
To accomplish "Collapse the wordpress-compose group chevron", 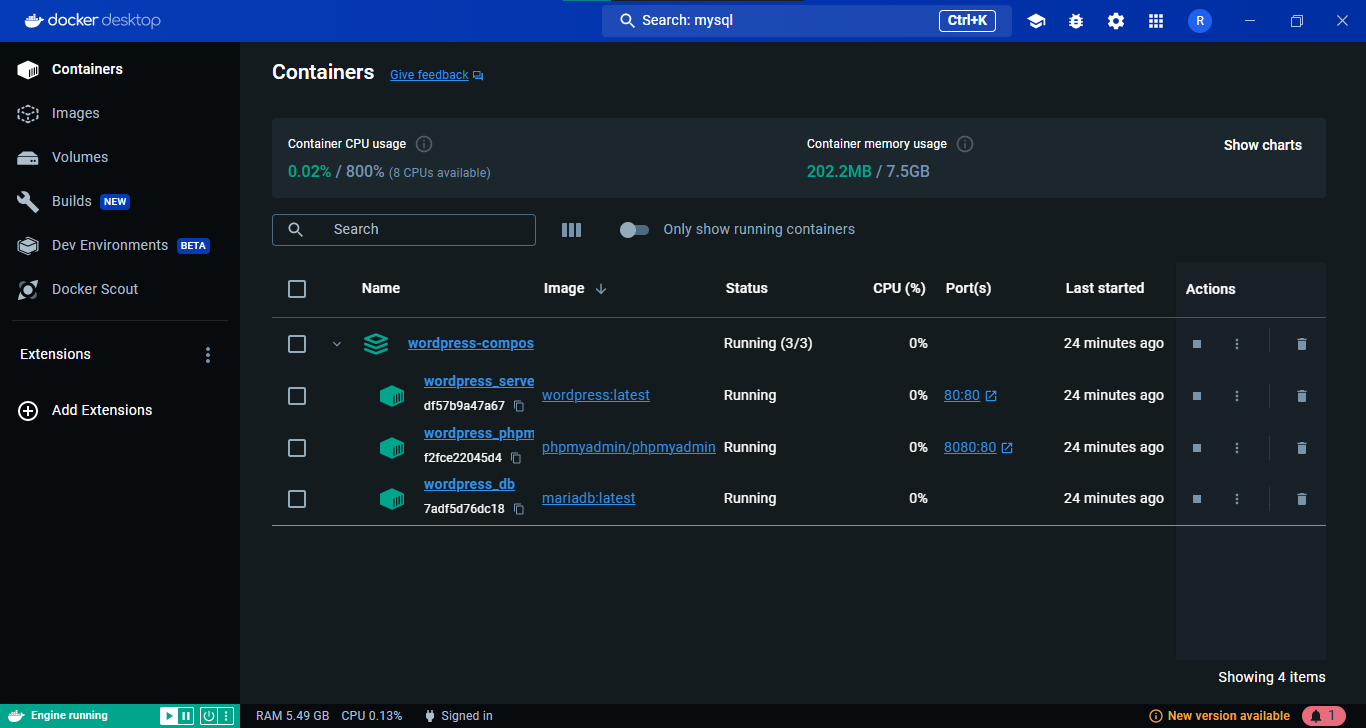I will (x=337, y=344).
